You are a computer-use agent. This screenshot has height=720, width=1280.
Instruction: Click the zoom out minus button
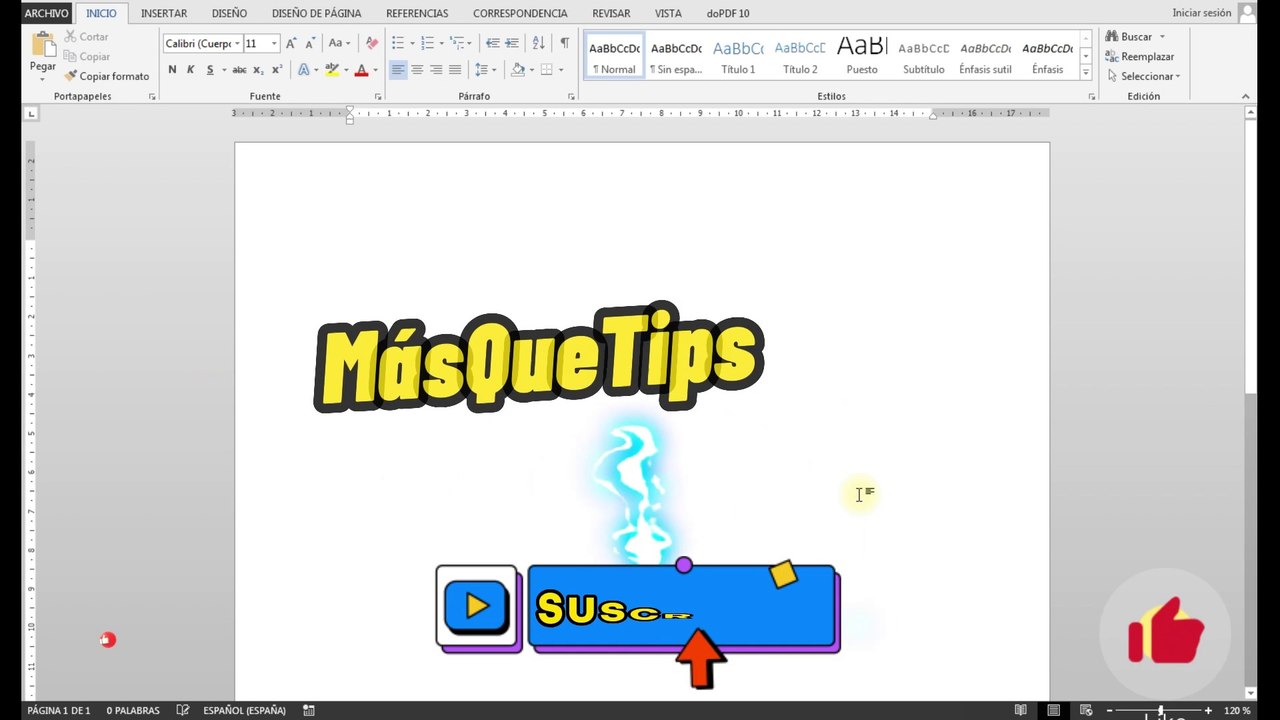click(x=1110, y=710)
